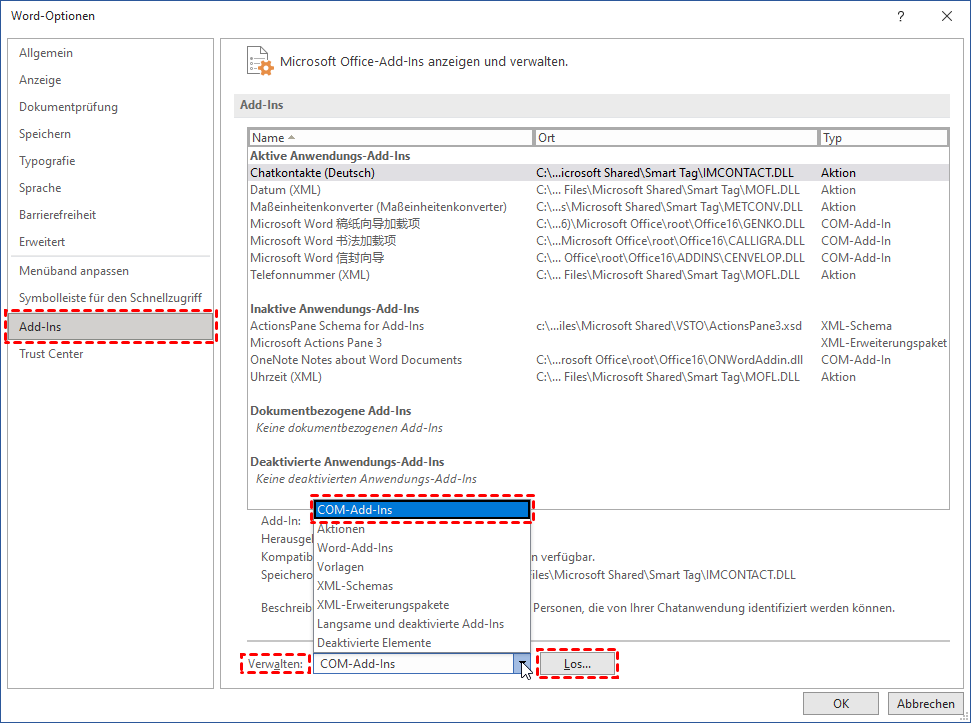Image resolution: width=971 pixels, height=723 pixels.
Task: Click the Ort column header
Action: [x=676, y=137]
